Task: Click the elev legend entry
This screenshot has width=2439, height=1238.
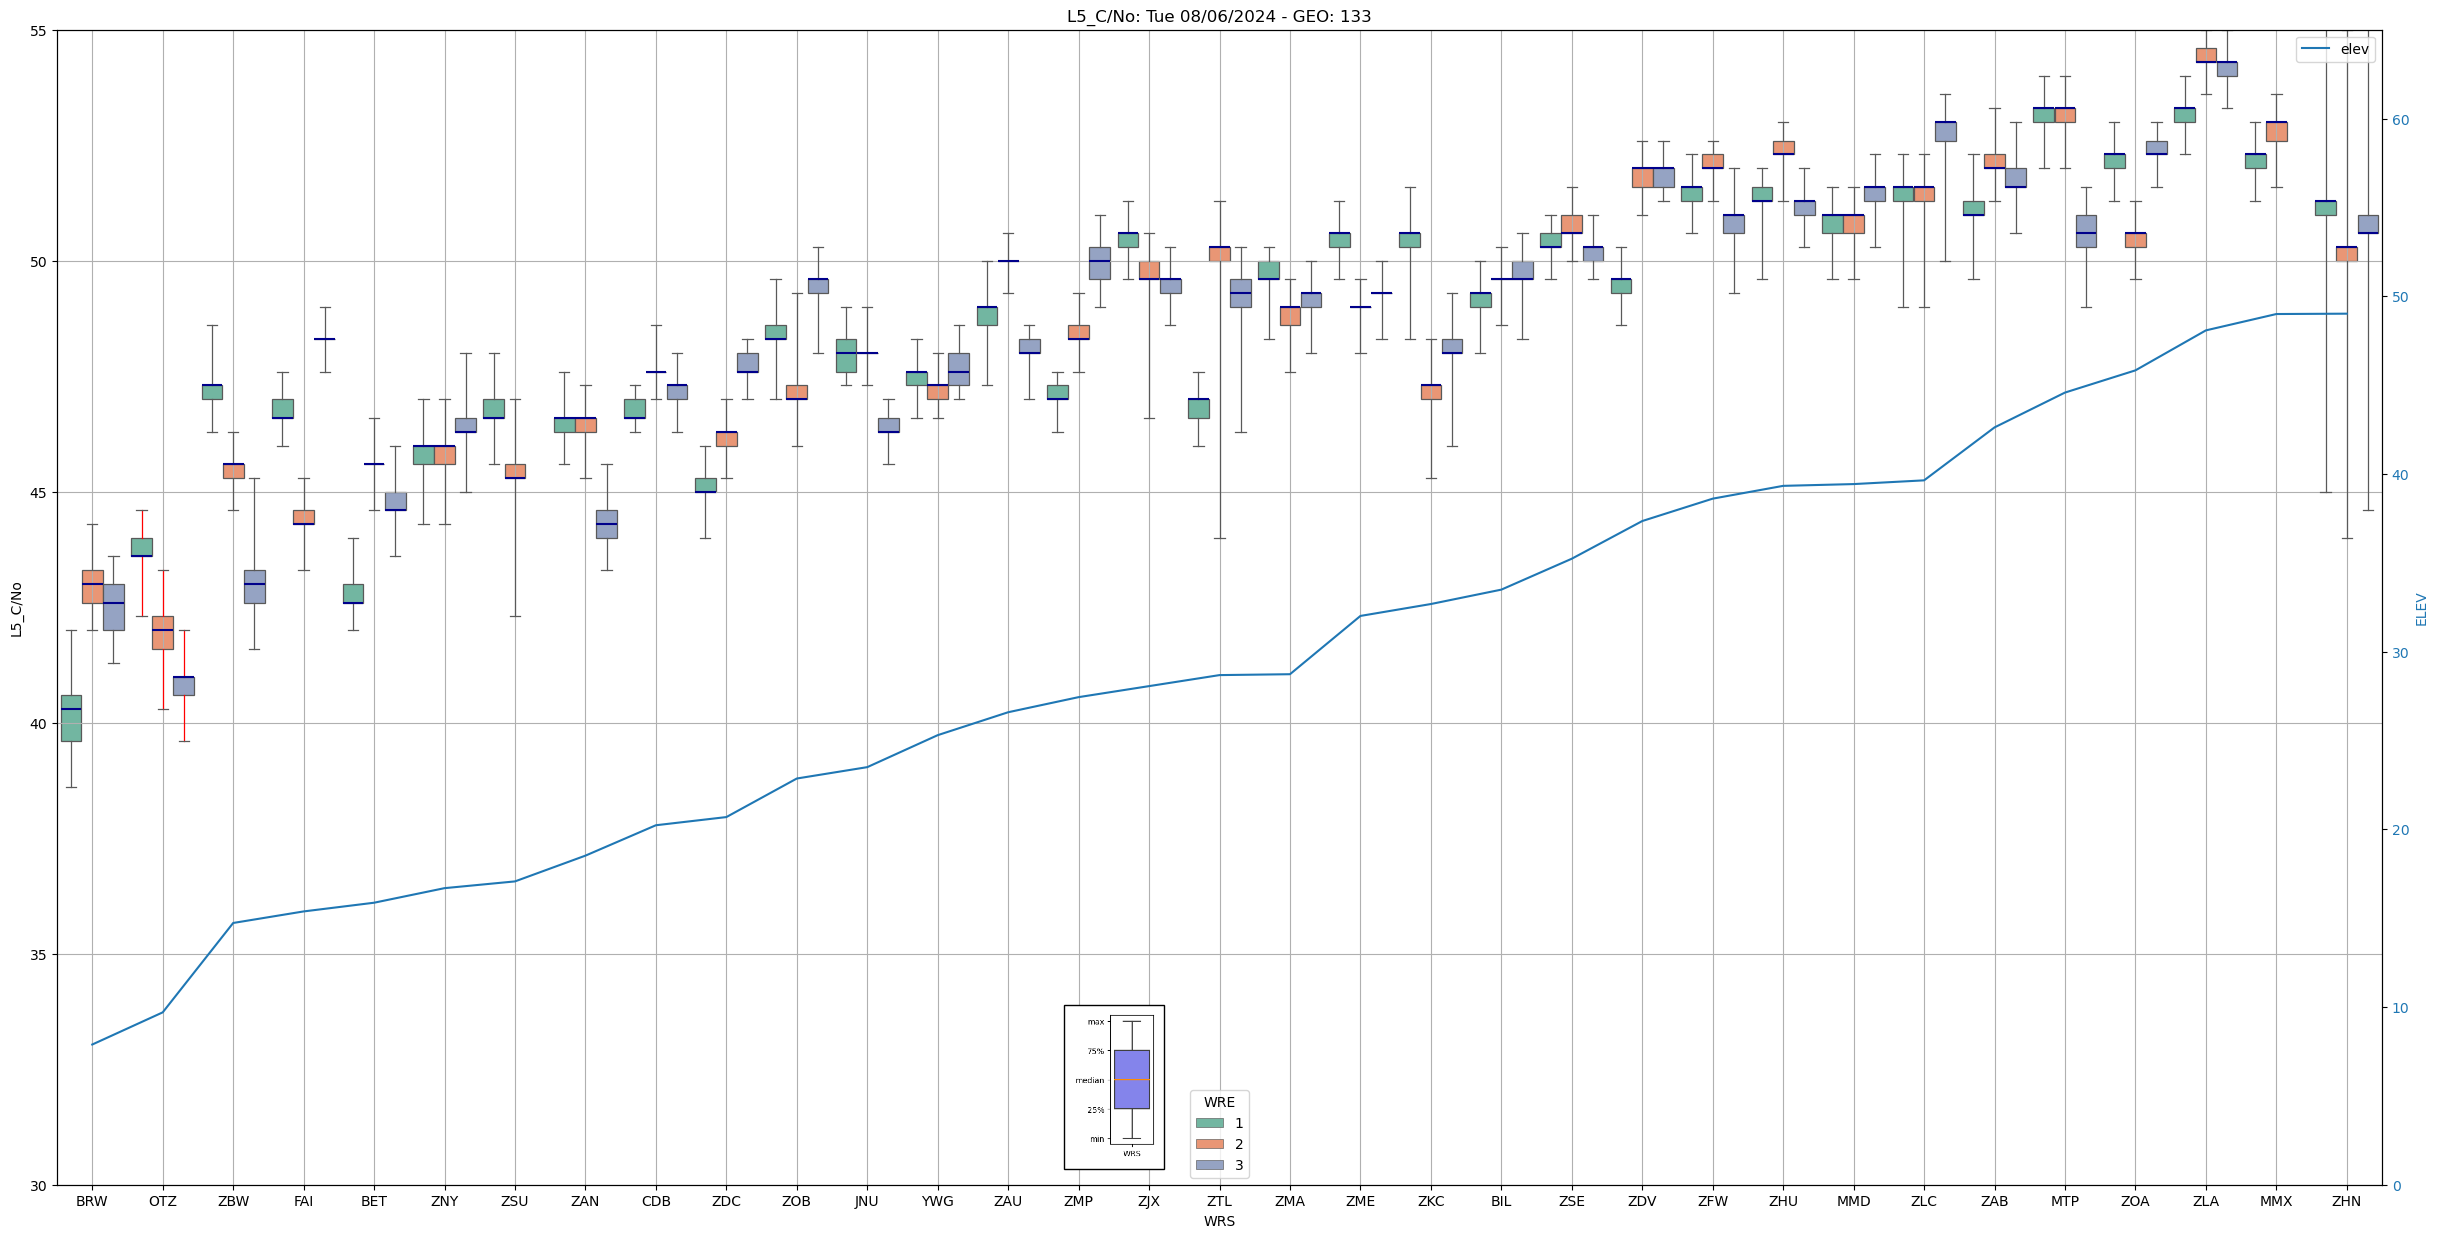Action: pos(2334,49)
